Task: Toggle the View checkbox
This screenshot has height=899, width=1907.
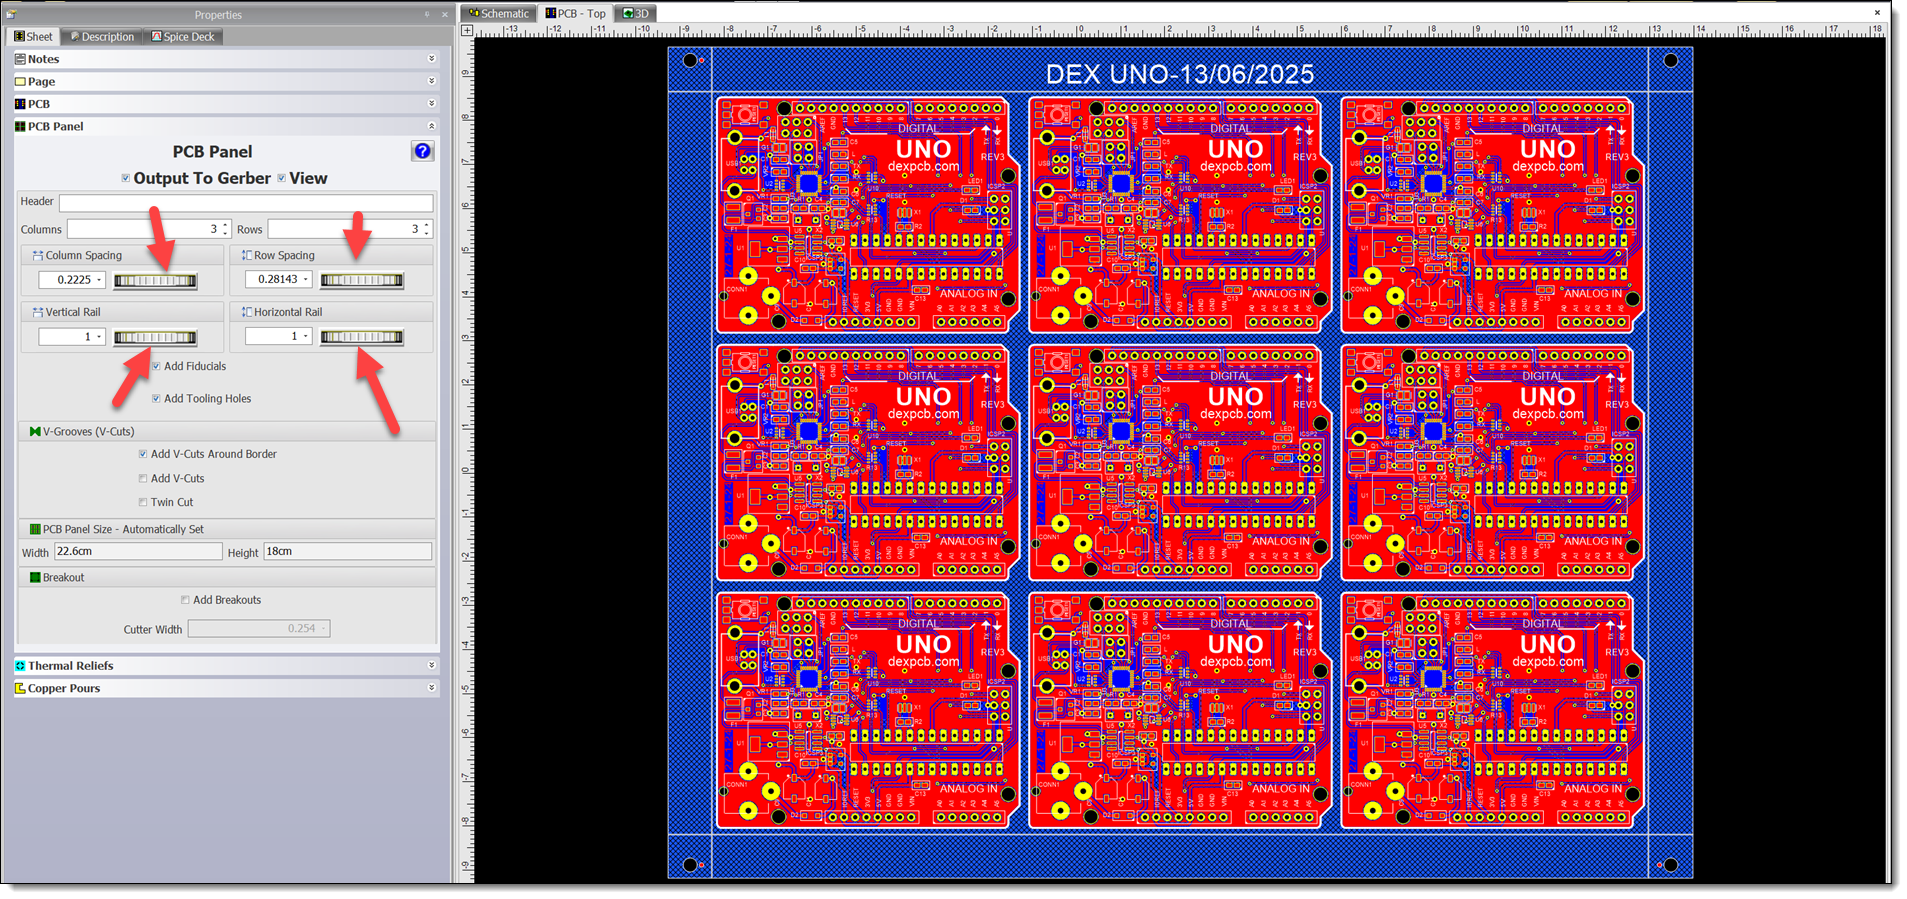Action: (x=281, y=179)
